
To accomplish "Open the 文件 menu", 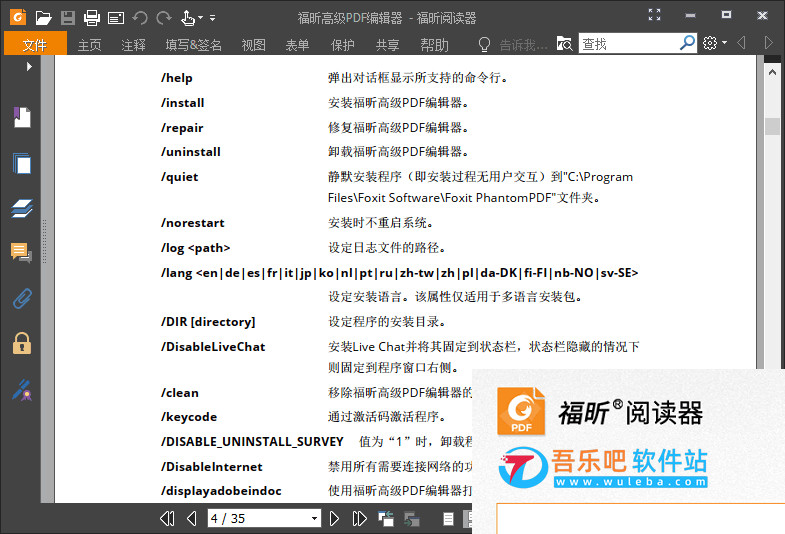I will point(35,45).
